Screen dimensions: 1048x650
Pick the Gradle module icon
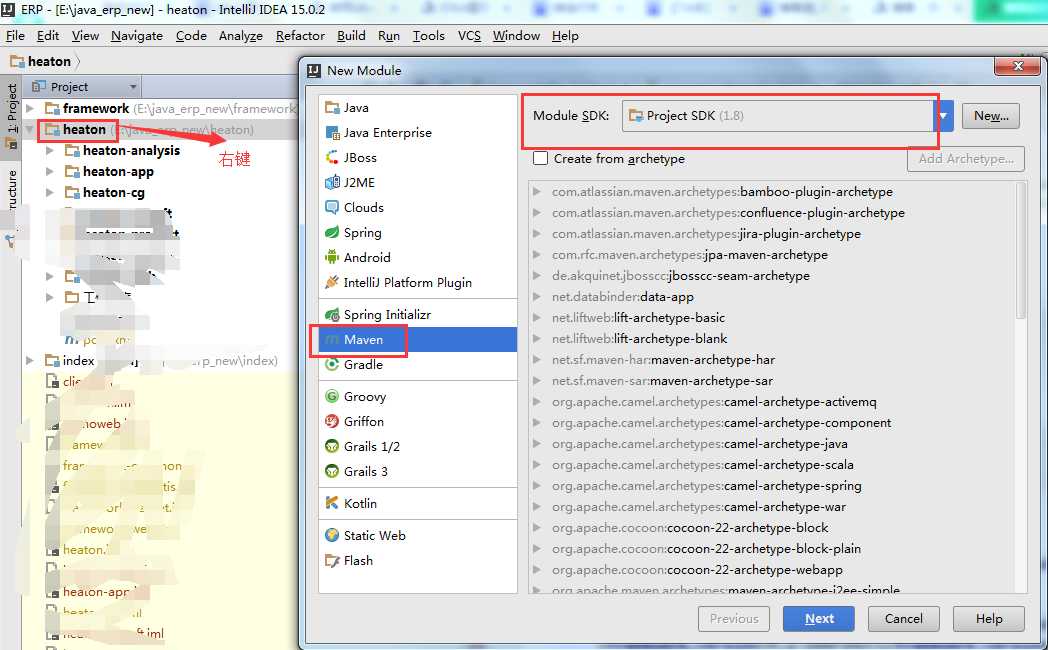point(332,365)
